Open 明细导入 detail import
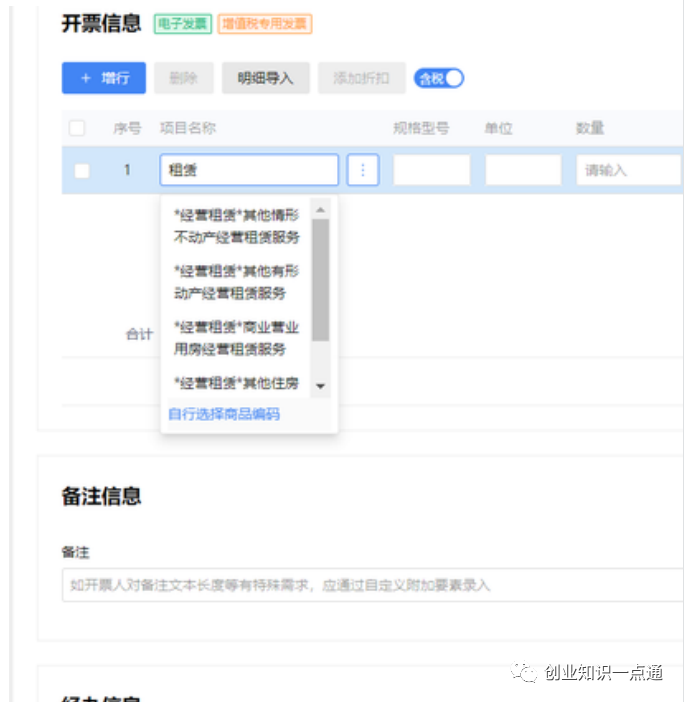684x702 pixels. click(x=265, y=78)
